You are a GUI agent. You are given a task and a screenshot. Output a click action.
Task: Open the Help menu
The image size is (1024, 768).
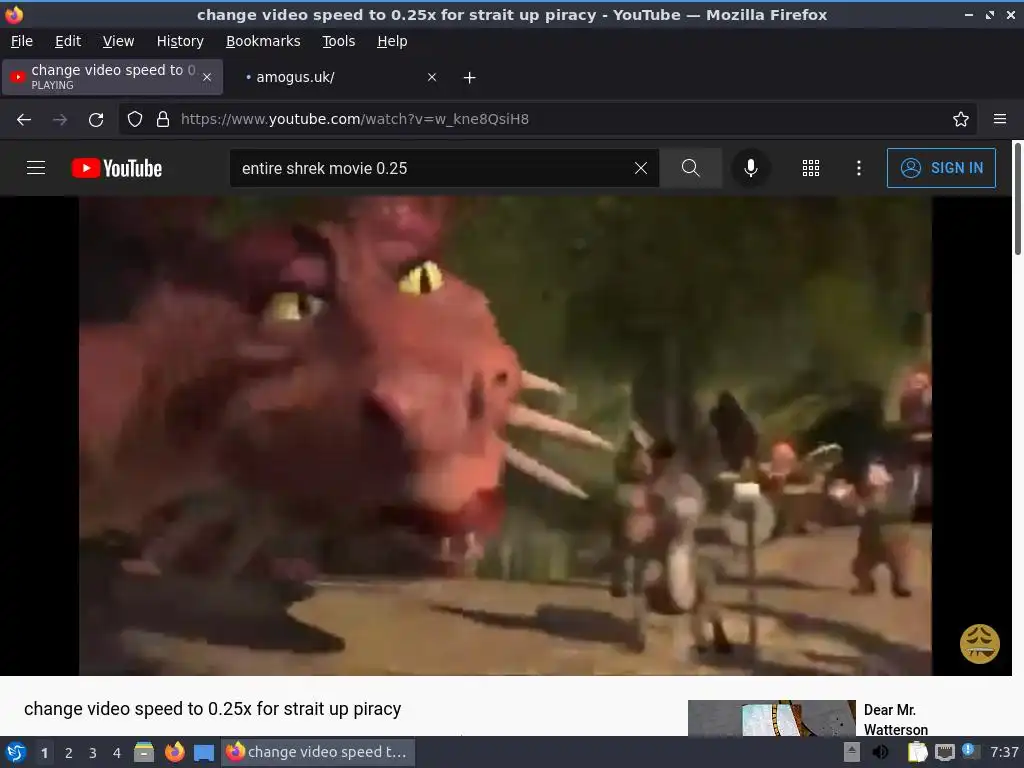pos(392,41)
